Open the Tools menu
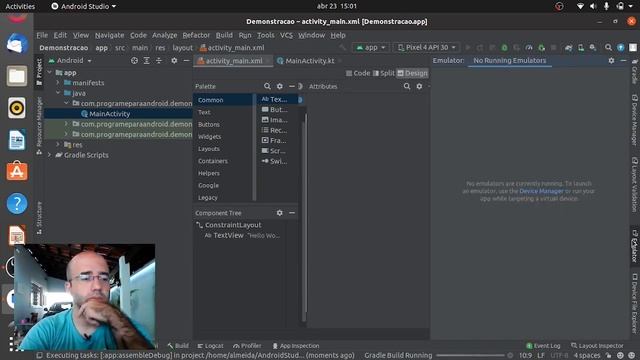The width and height of the screenshot is (640, 360). 266,35
